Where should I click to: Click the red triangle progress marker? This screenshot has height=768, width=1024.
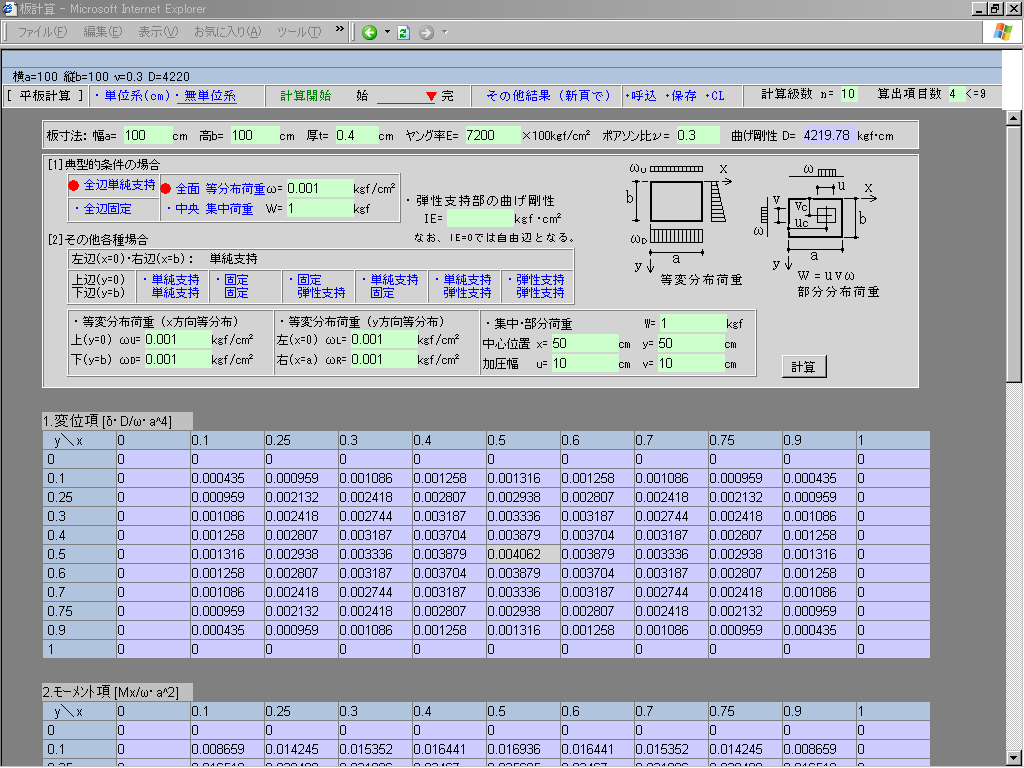(x=431, y=96)
